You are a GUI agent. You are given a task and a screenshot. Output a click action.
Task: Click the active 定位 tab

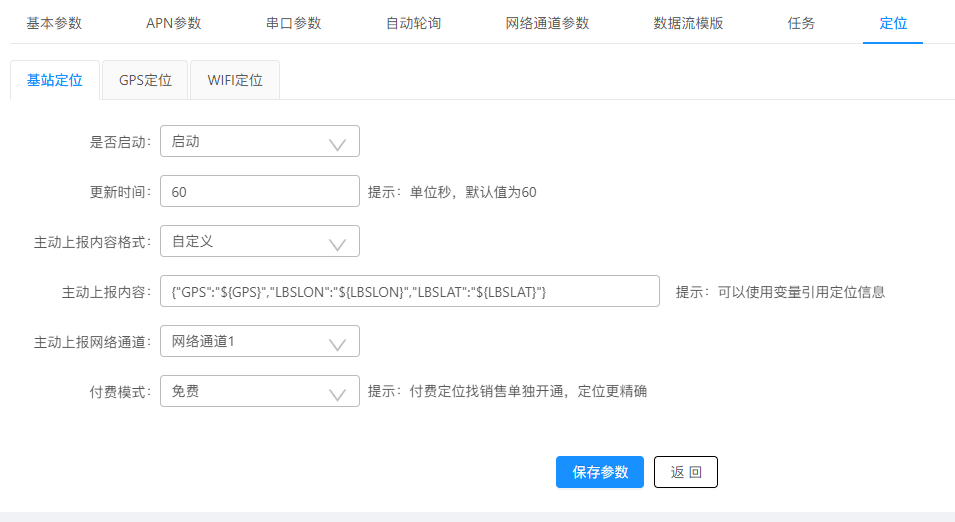click(x=893, y=23)
